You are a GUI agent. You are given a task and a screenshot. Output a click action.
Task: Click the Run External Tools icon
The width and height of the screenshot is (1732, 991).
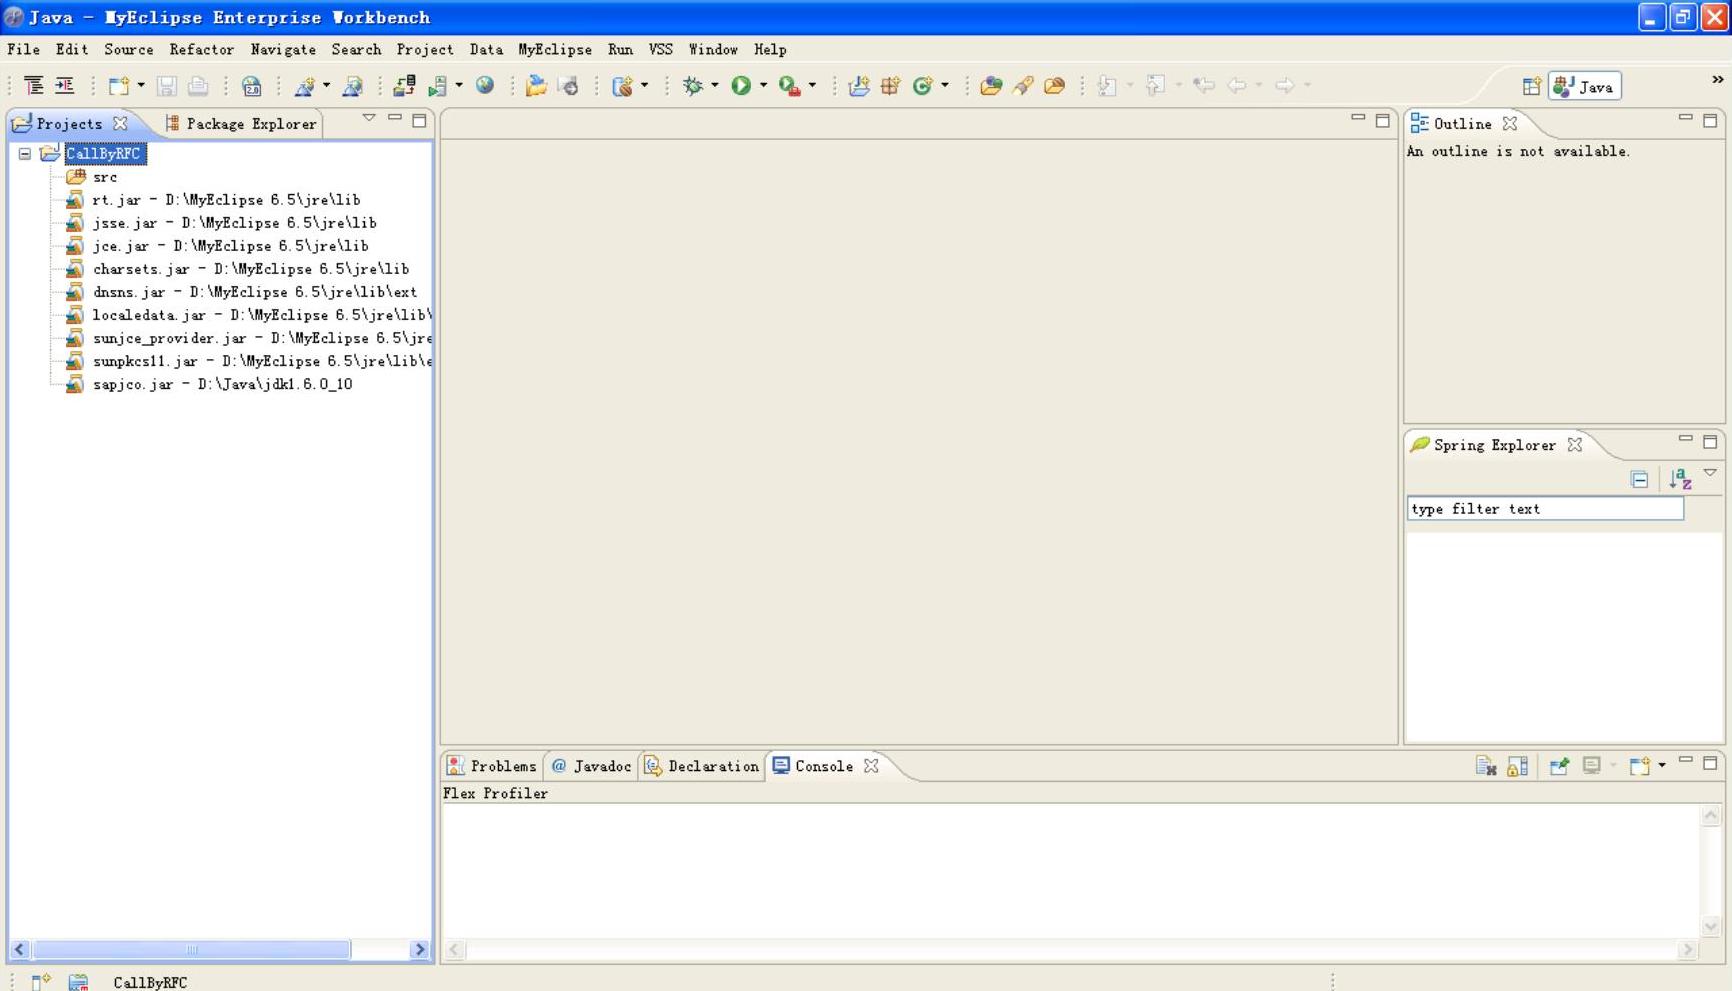789,86
